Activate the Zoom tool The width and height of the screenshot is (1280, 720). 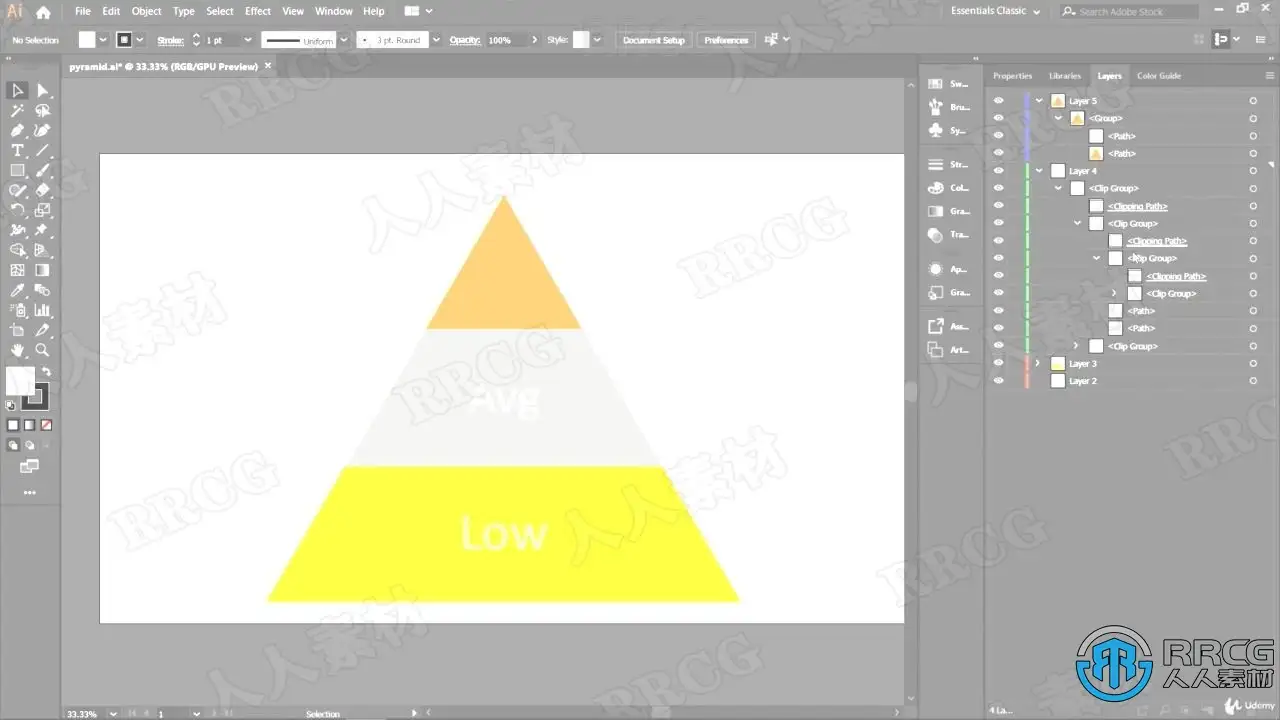coord(42,350)
